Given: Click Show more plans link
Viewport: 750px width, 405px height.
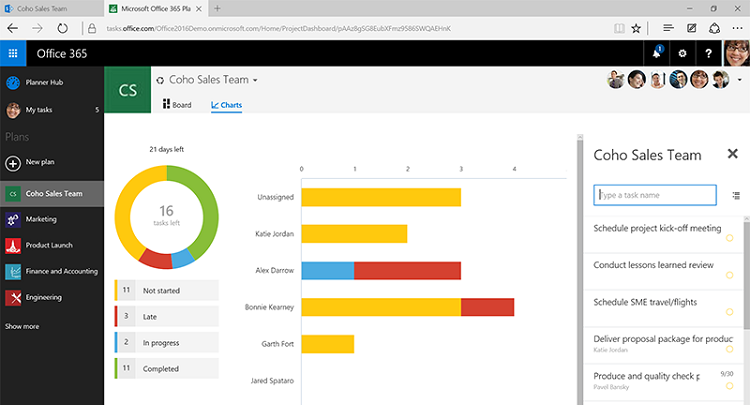Looking at the screenshot, I should [x=22, y=326].
